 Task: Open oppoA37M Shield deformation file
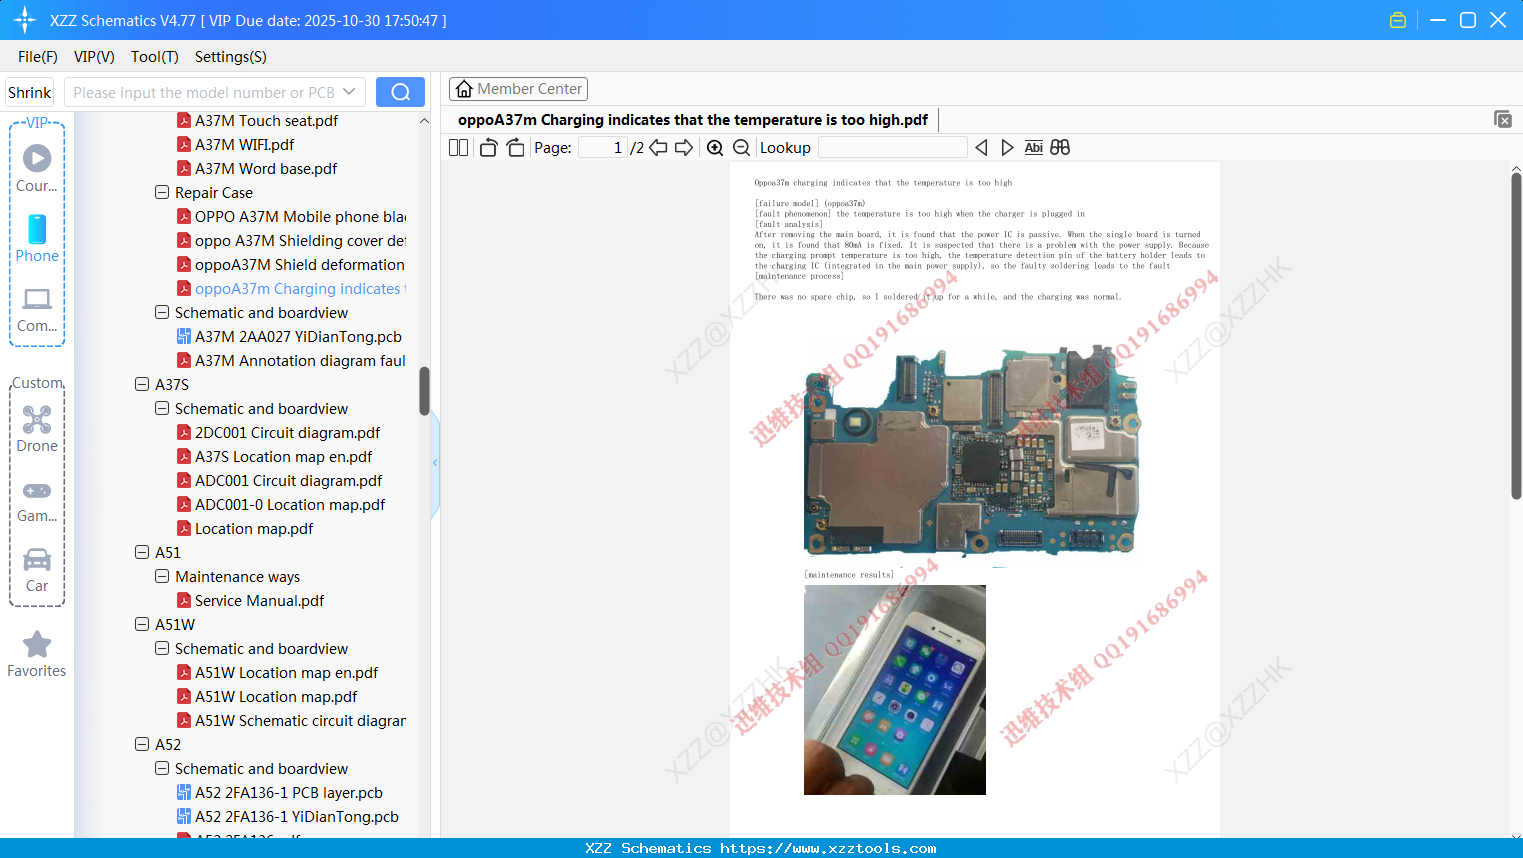(x=291, y=265)
